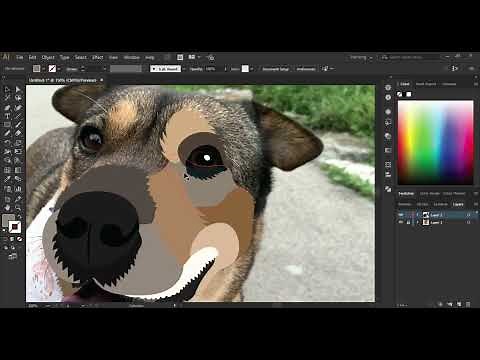The image size is (480, 360).
Task: Hide Layer 1 with its eye icon
Action: point(401,222)
